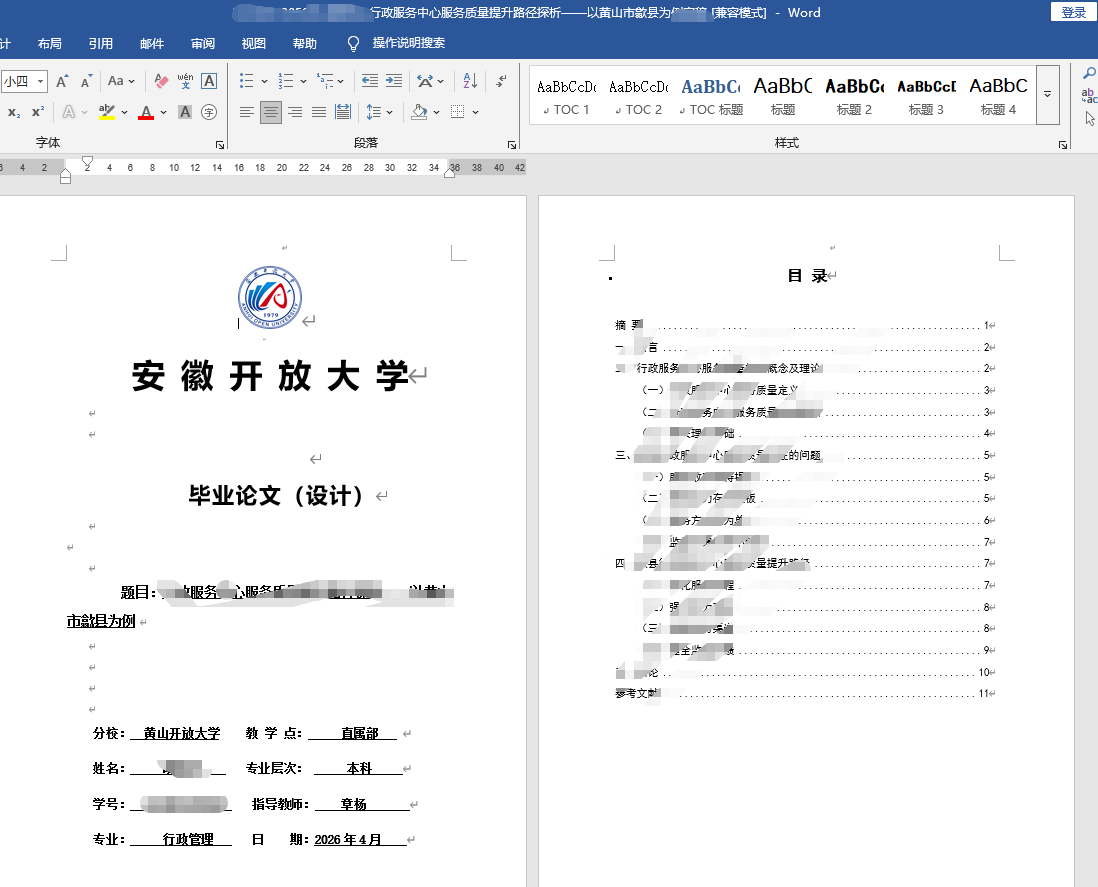
Task: Toggle subscript formatting
Action: coord(14,112)
